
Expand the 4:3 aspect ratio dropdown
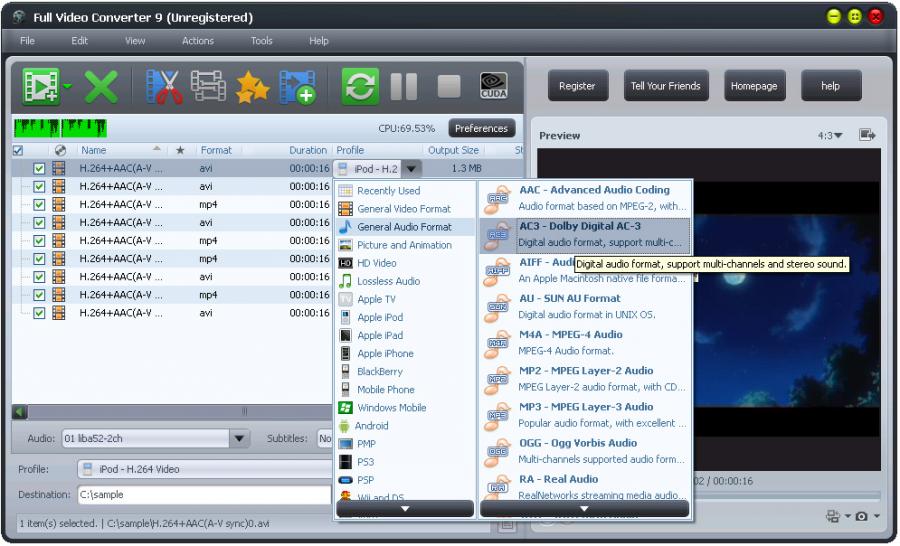pos(830,135)
